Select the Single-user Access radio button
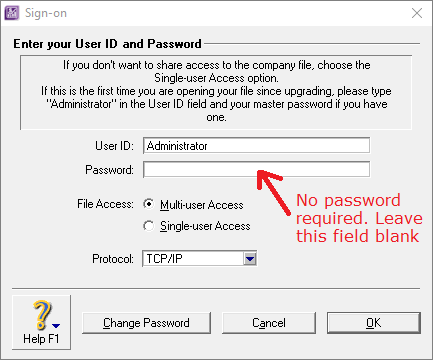 click(x=149, y=226)
